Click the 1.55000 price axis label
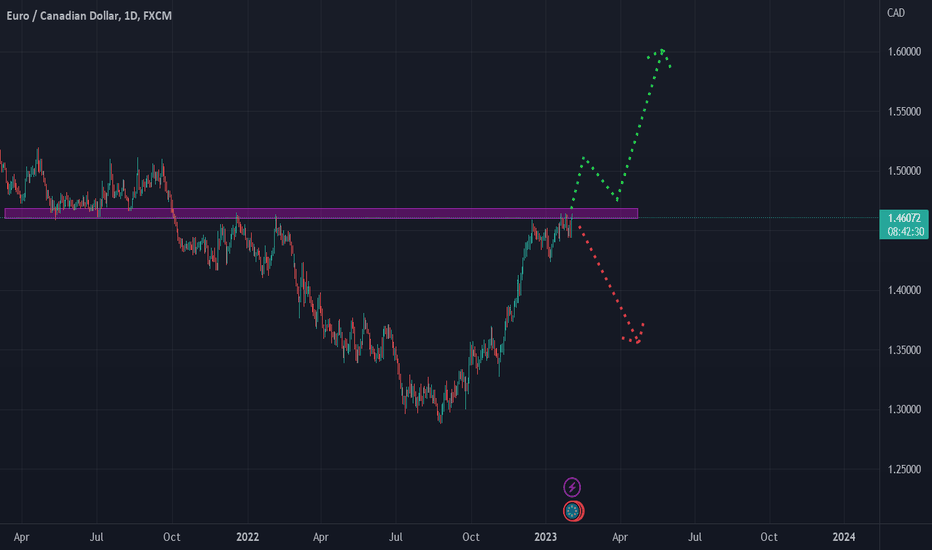932x550 pixels. 904,111
